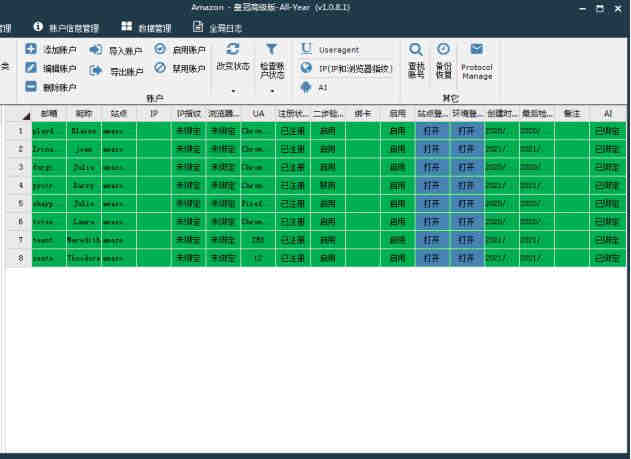Click the UA column header

pos(258,114)
